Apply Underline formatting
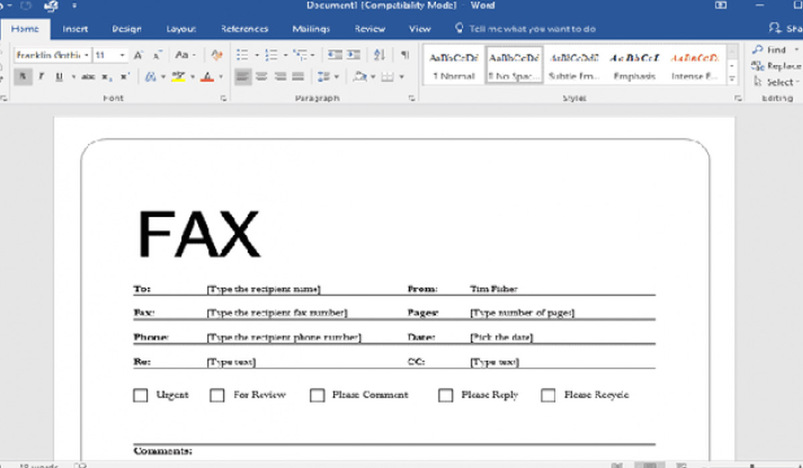The image size is (803, 468). (x=59, y=77)
